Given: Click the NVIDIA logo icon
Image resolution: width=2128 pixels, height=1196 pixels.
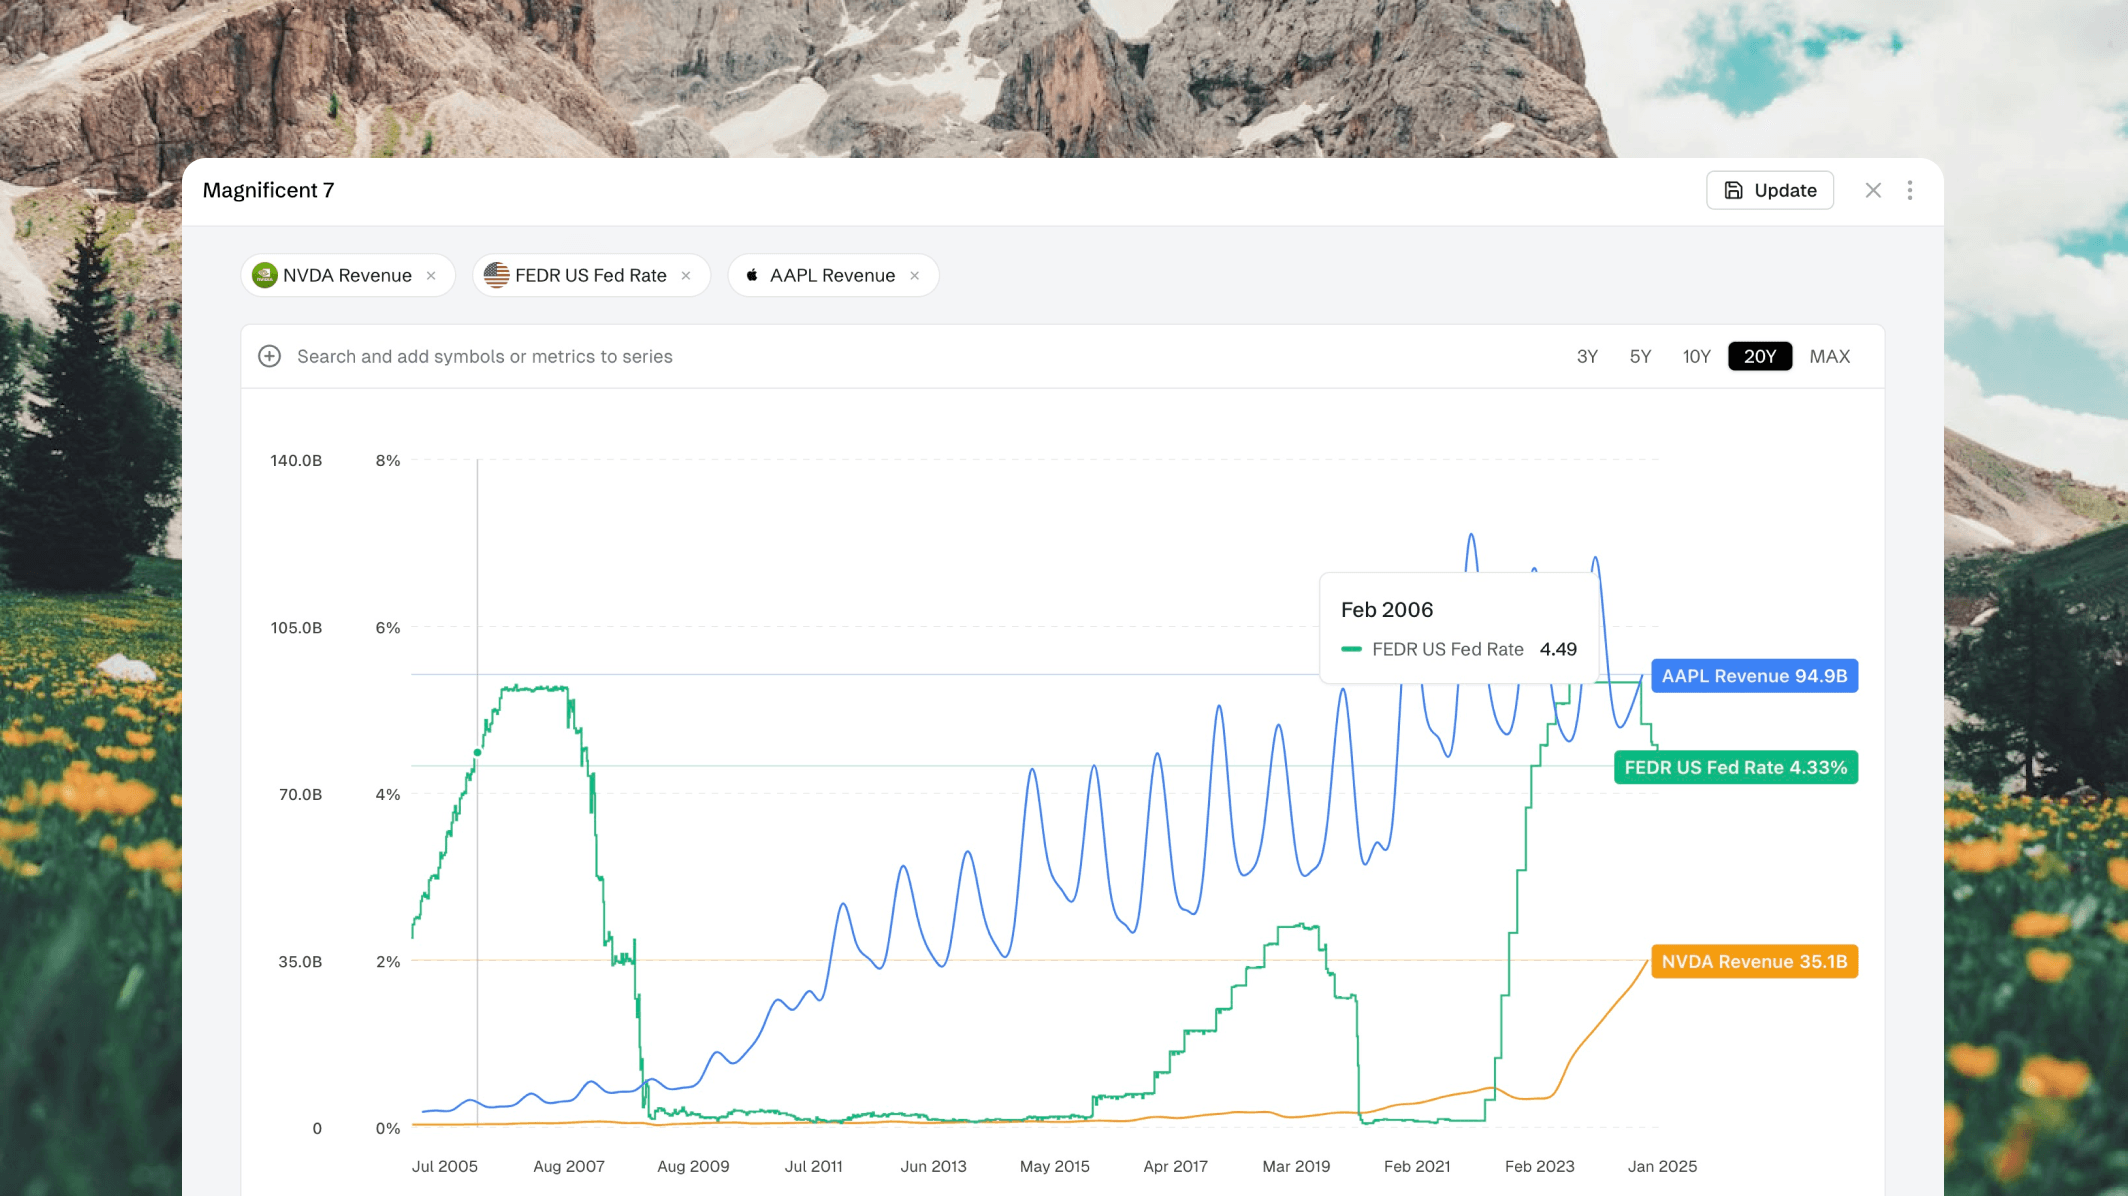Looking at the screenshot, I should (x=265, y=275).
